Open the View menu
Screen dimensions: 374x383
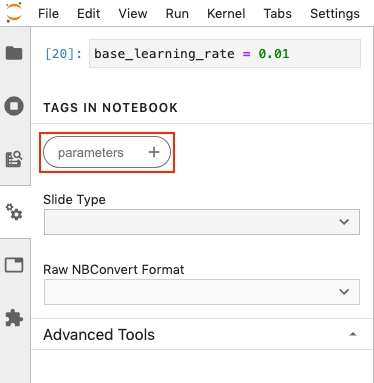point(133,14)
